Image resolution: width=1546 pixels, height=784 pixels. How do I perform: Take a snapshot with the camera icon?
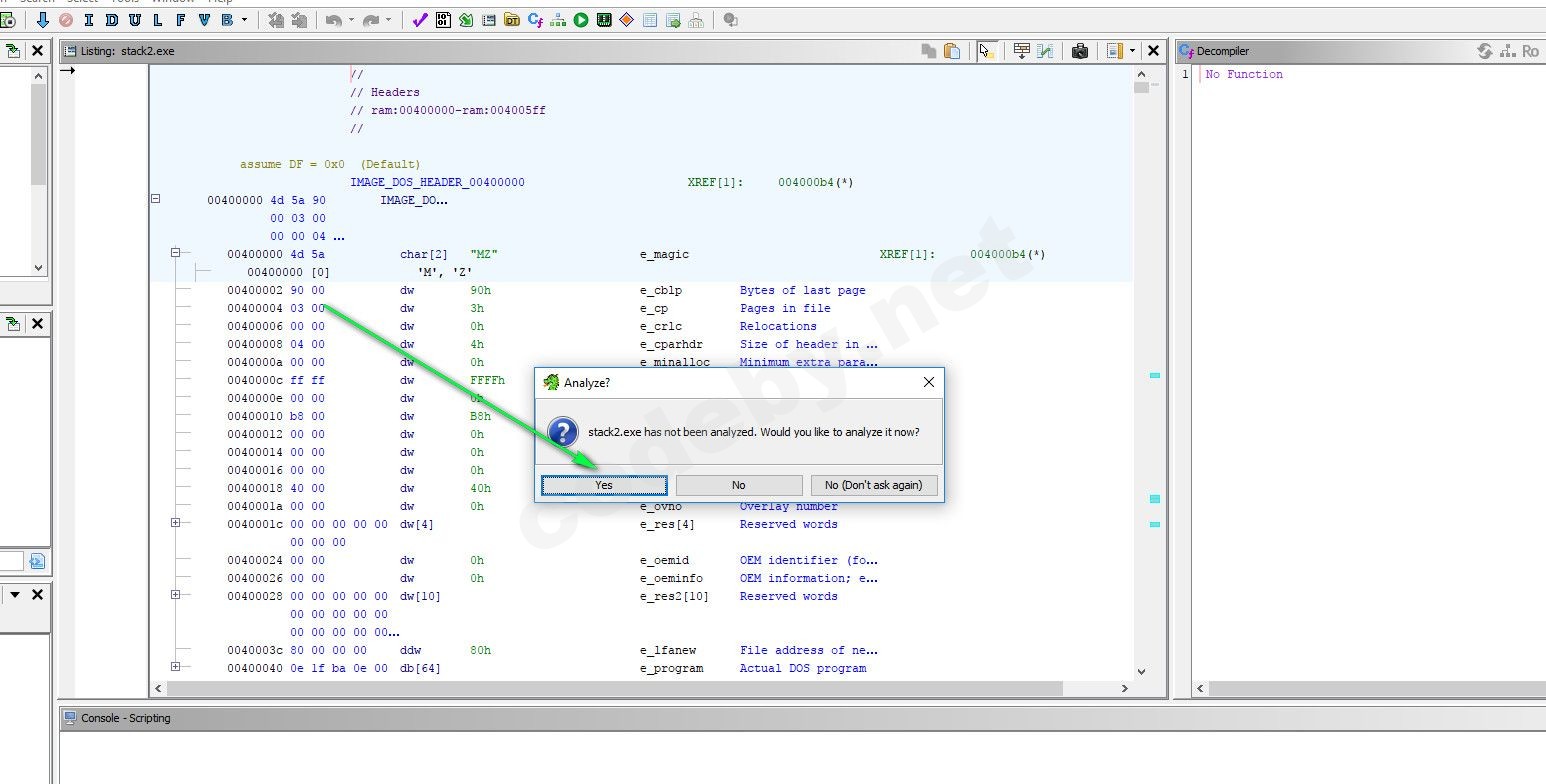pyautogui.click(x=1080, y=51)
